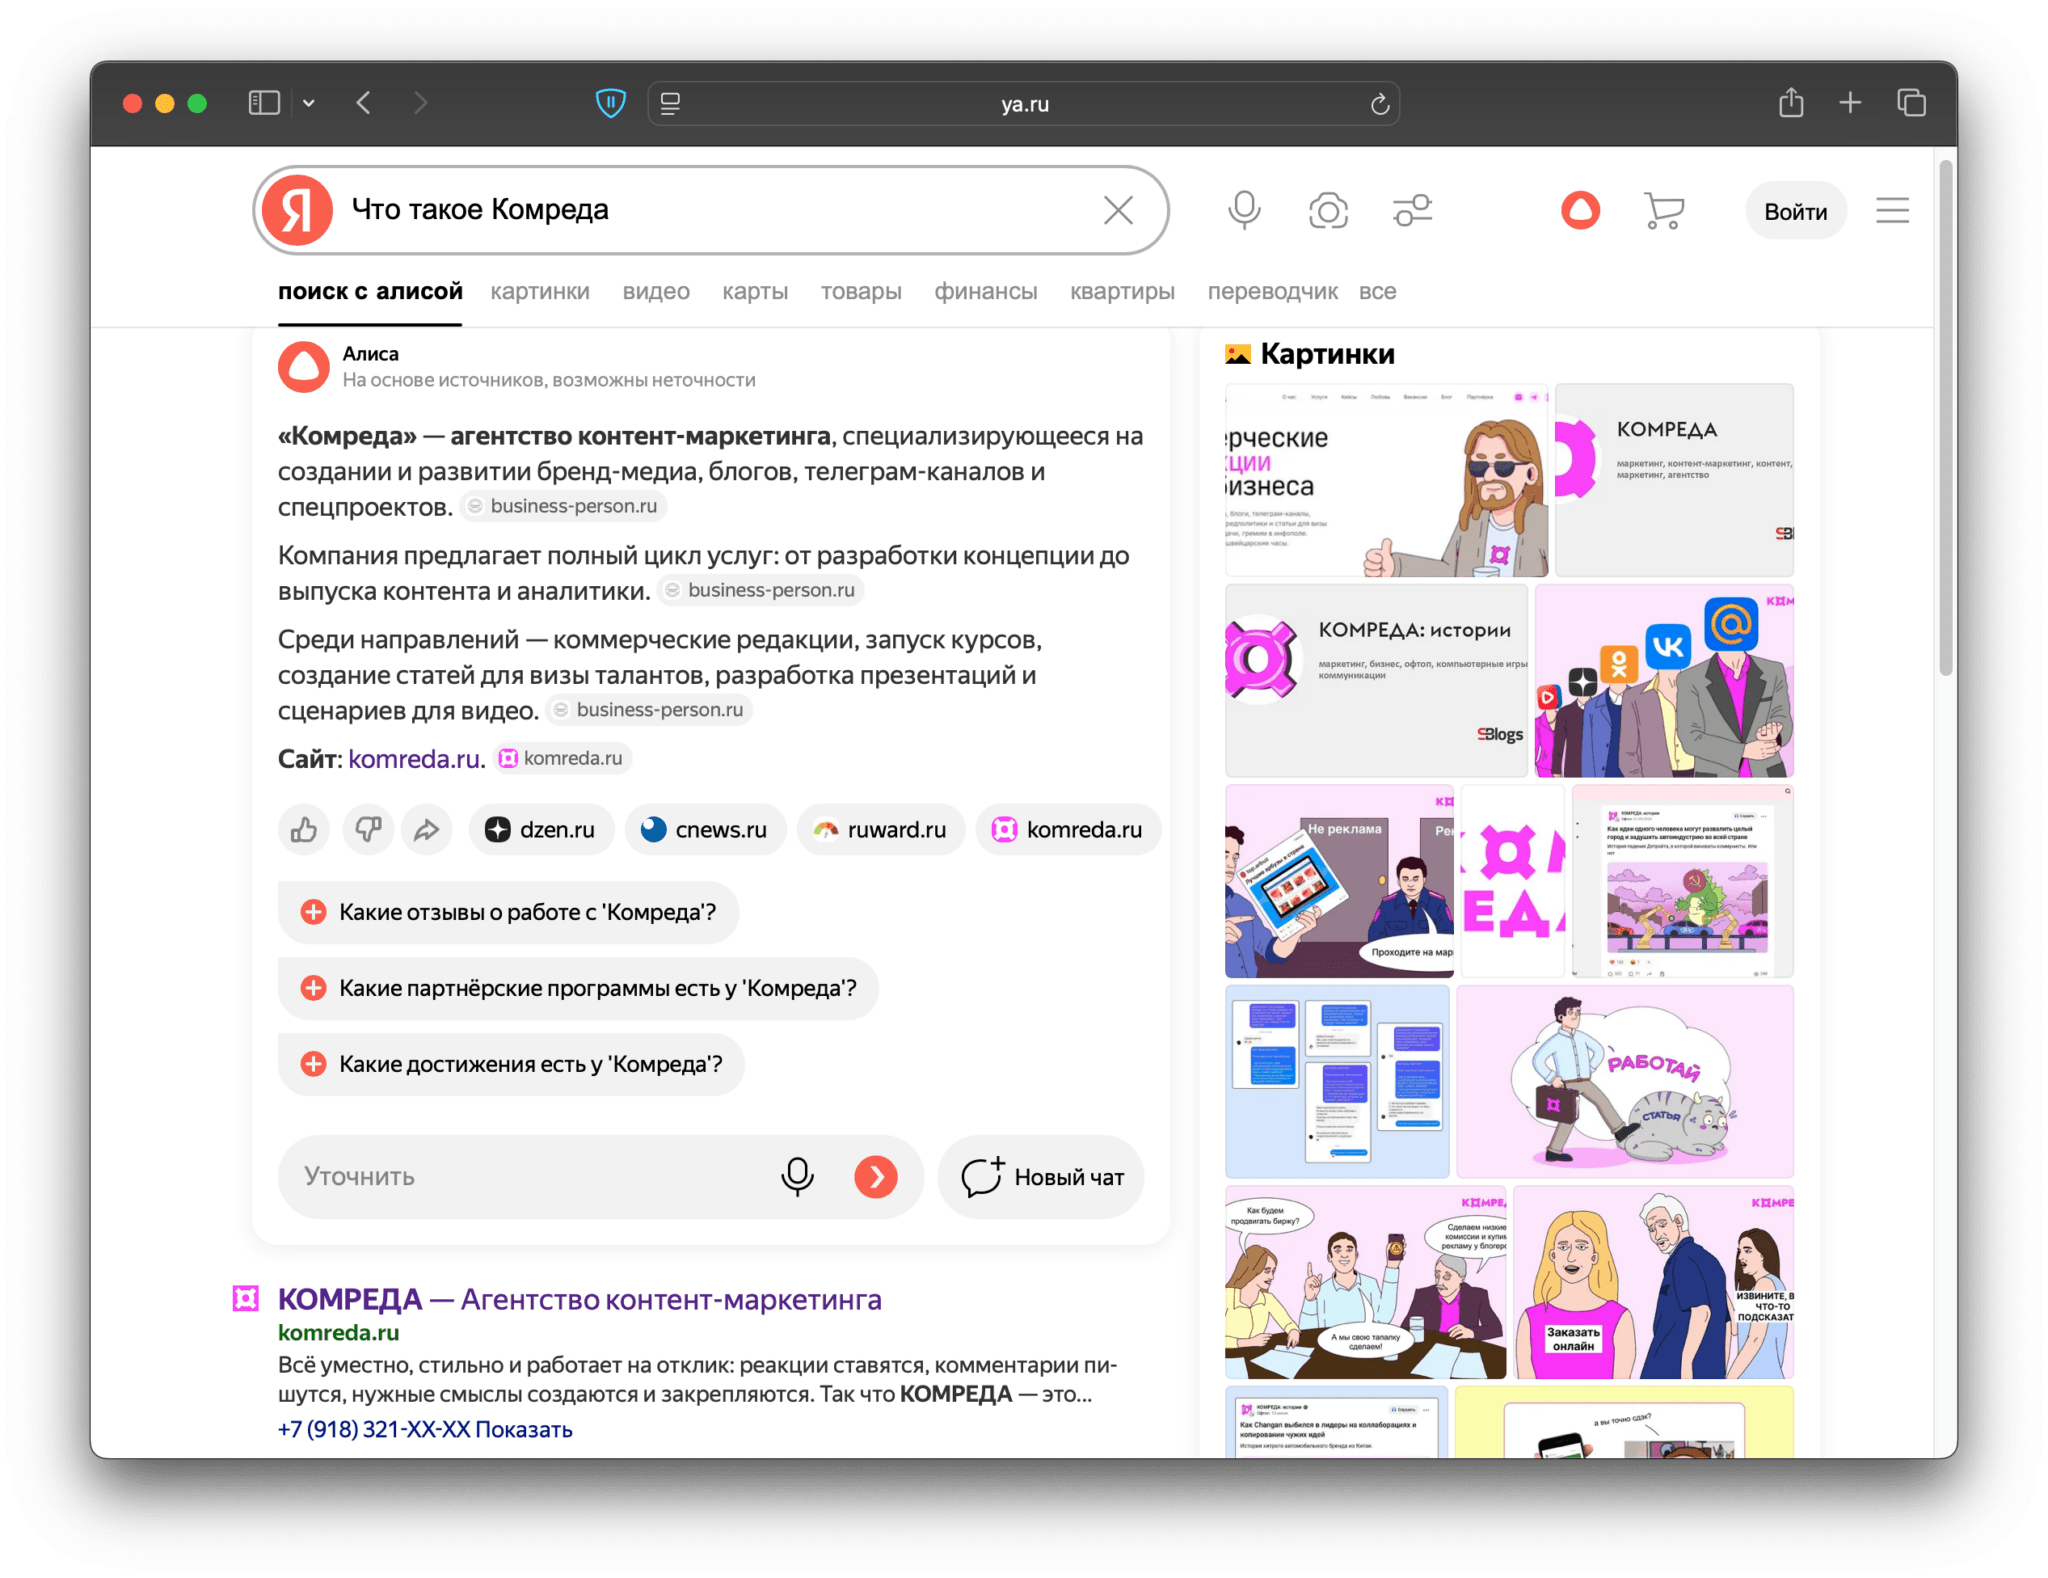Viewport: 2048px width, 1578px height.
Task: Share Alice's answer with arrow icon
Action: [x=427, y=830]
